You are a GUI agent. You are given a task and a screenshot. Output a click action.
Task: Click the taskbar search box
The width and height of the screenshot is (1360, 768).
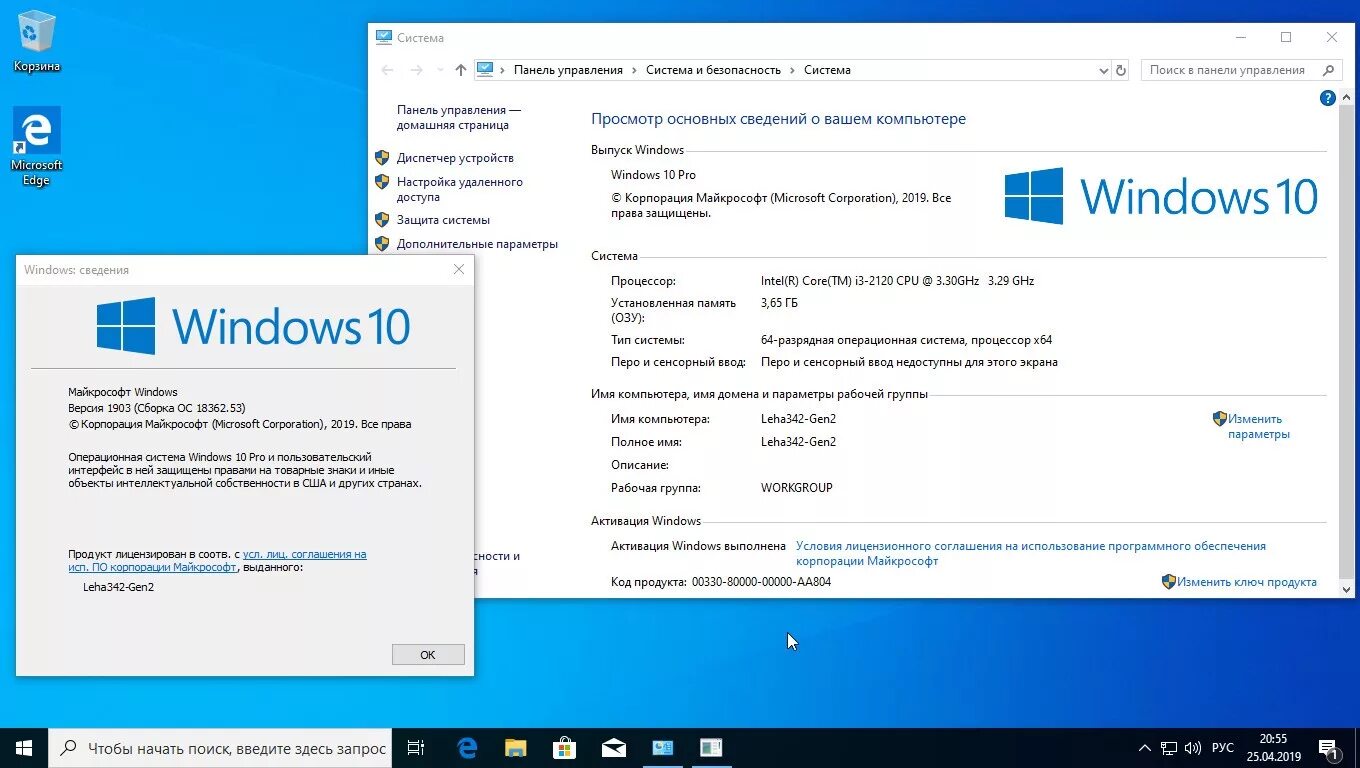[220, 748]
